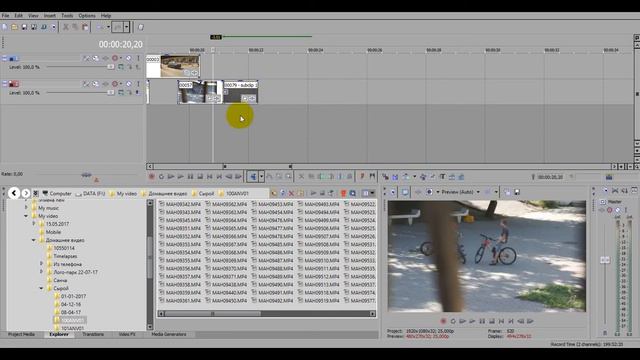
Task: Open automation settings dropdown on second track
Action: pyautogui.click(x=120, y=84)
